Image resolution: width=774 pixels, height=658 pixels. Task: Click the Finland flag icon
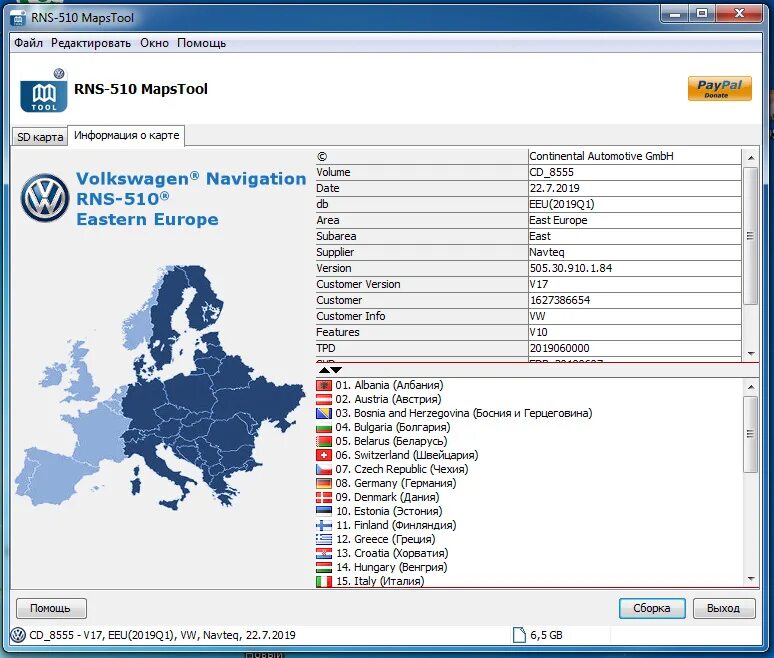(x=324, y=525)
